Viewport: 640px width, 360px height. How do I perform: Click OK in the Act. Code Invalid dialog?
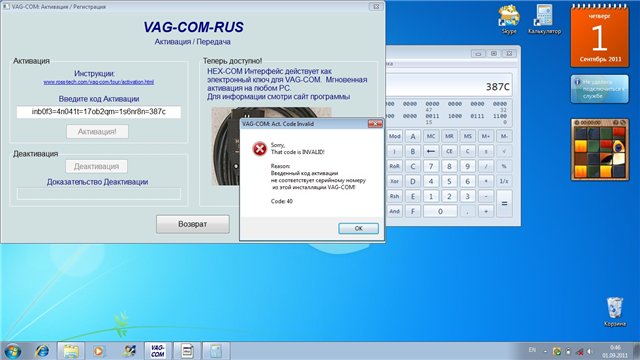point(358,228)
